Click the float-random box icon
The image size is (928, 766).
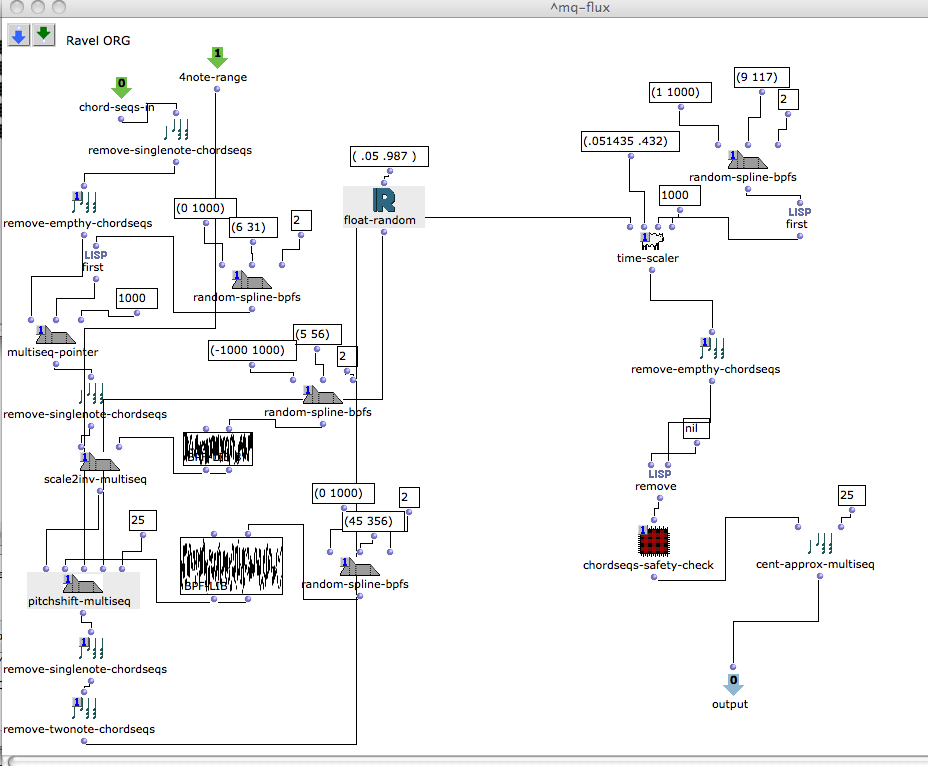tap(384, 198)
